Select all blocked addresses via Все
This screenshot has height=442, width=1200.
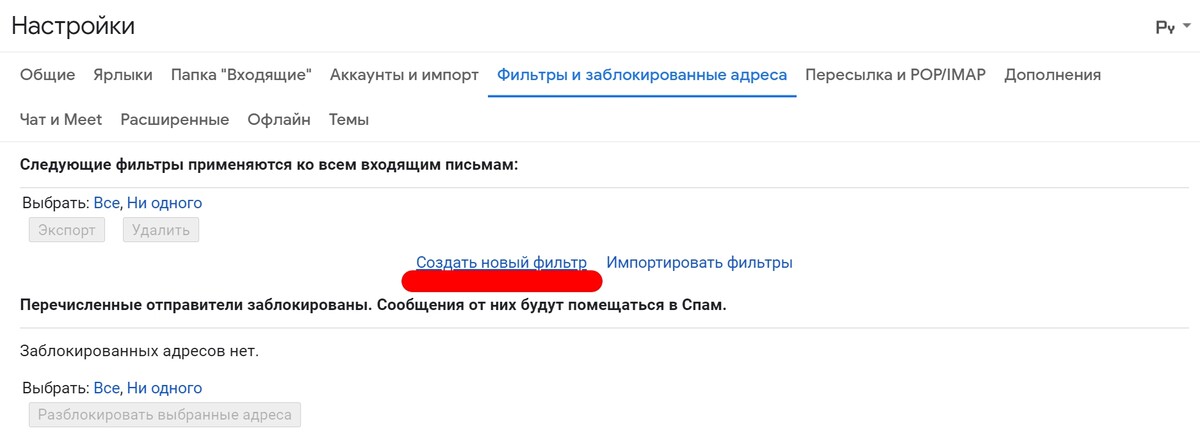coord(106,388)
